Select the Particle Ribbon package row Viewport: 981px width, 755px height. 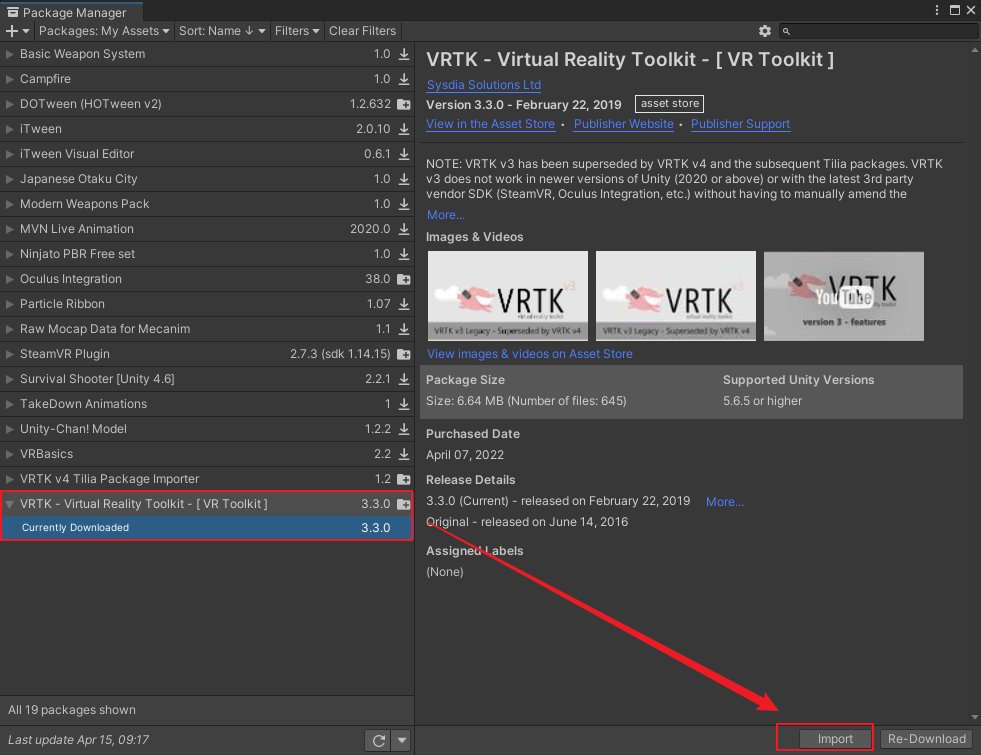[x=206, y=305]
